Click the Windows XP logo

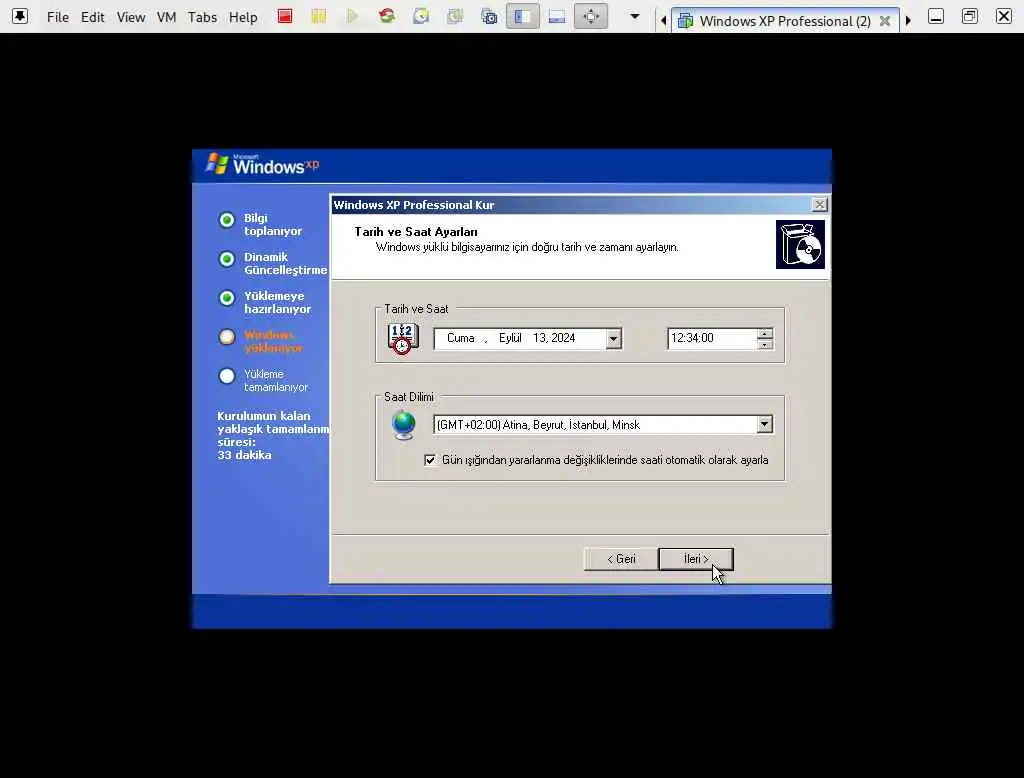point(263,165)
